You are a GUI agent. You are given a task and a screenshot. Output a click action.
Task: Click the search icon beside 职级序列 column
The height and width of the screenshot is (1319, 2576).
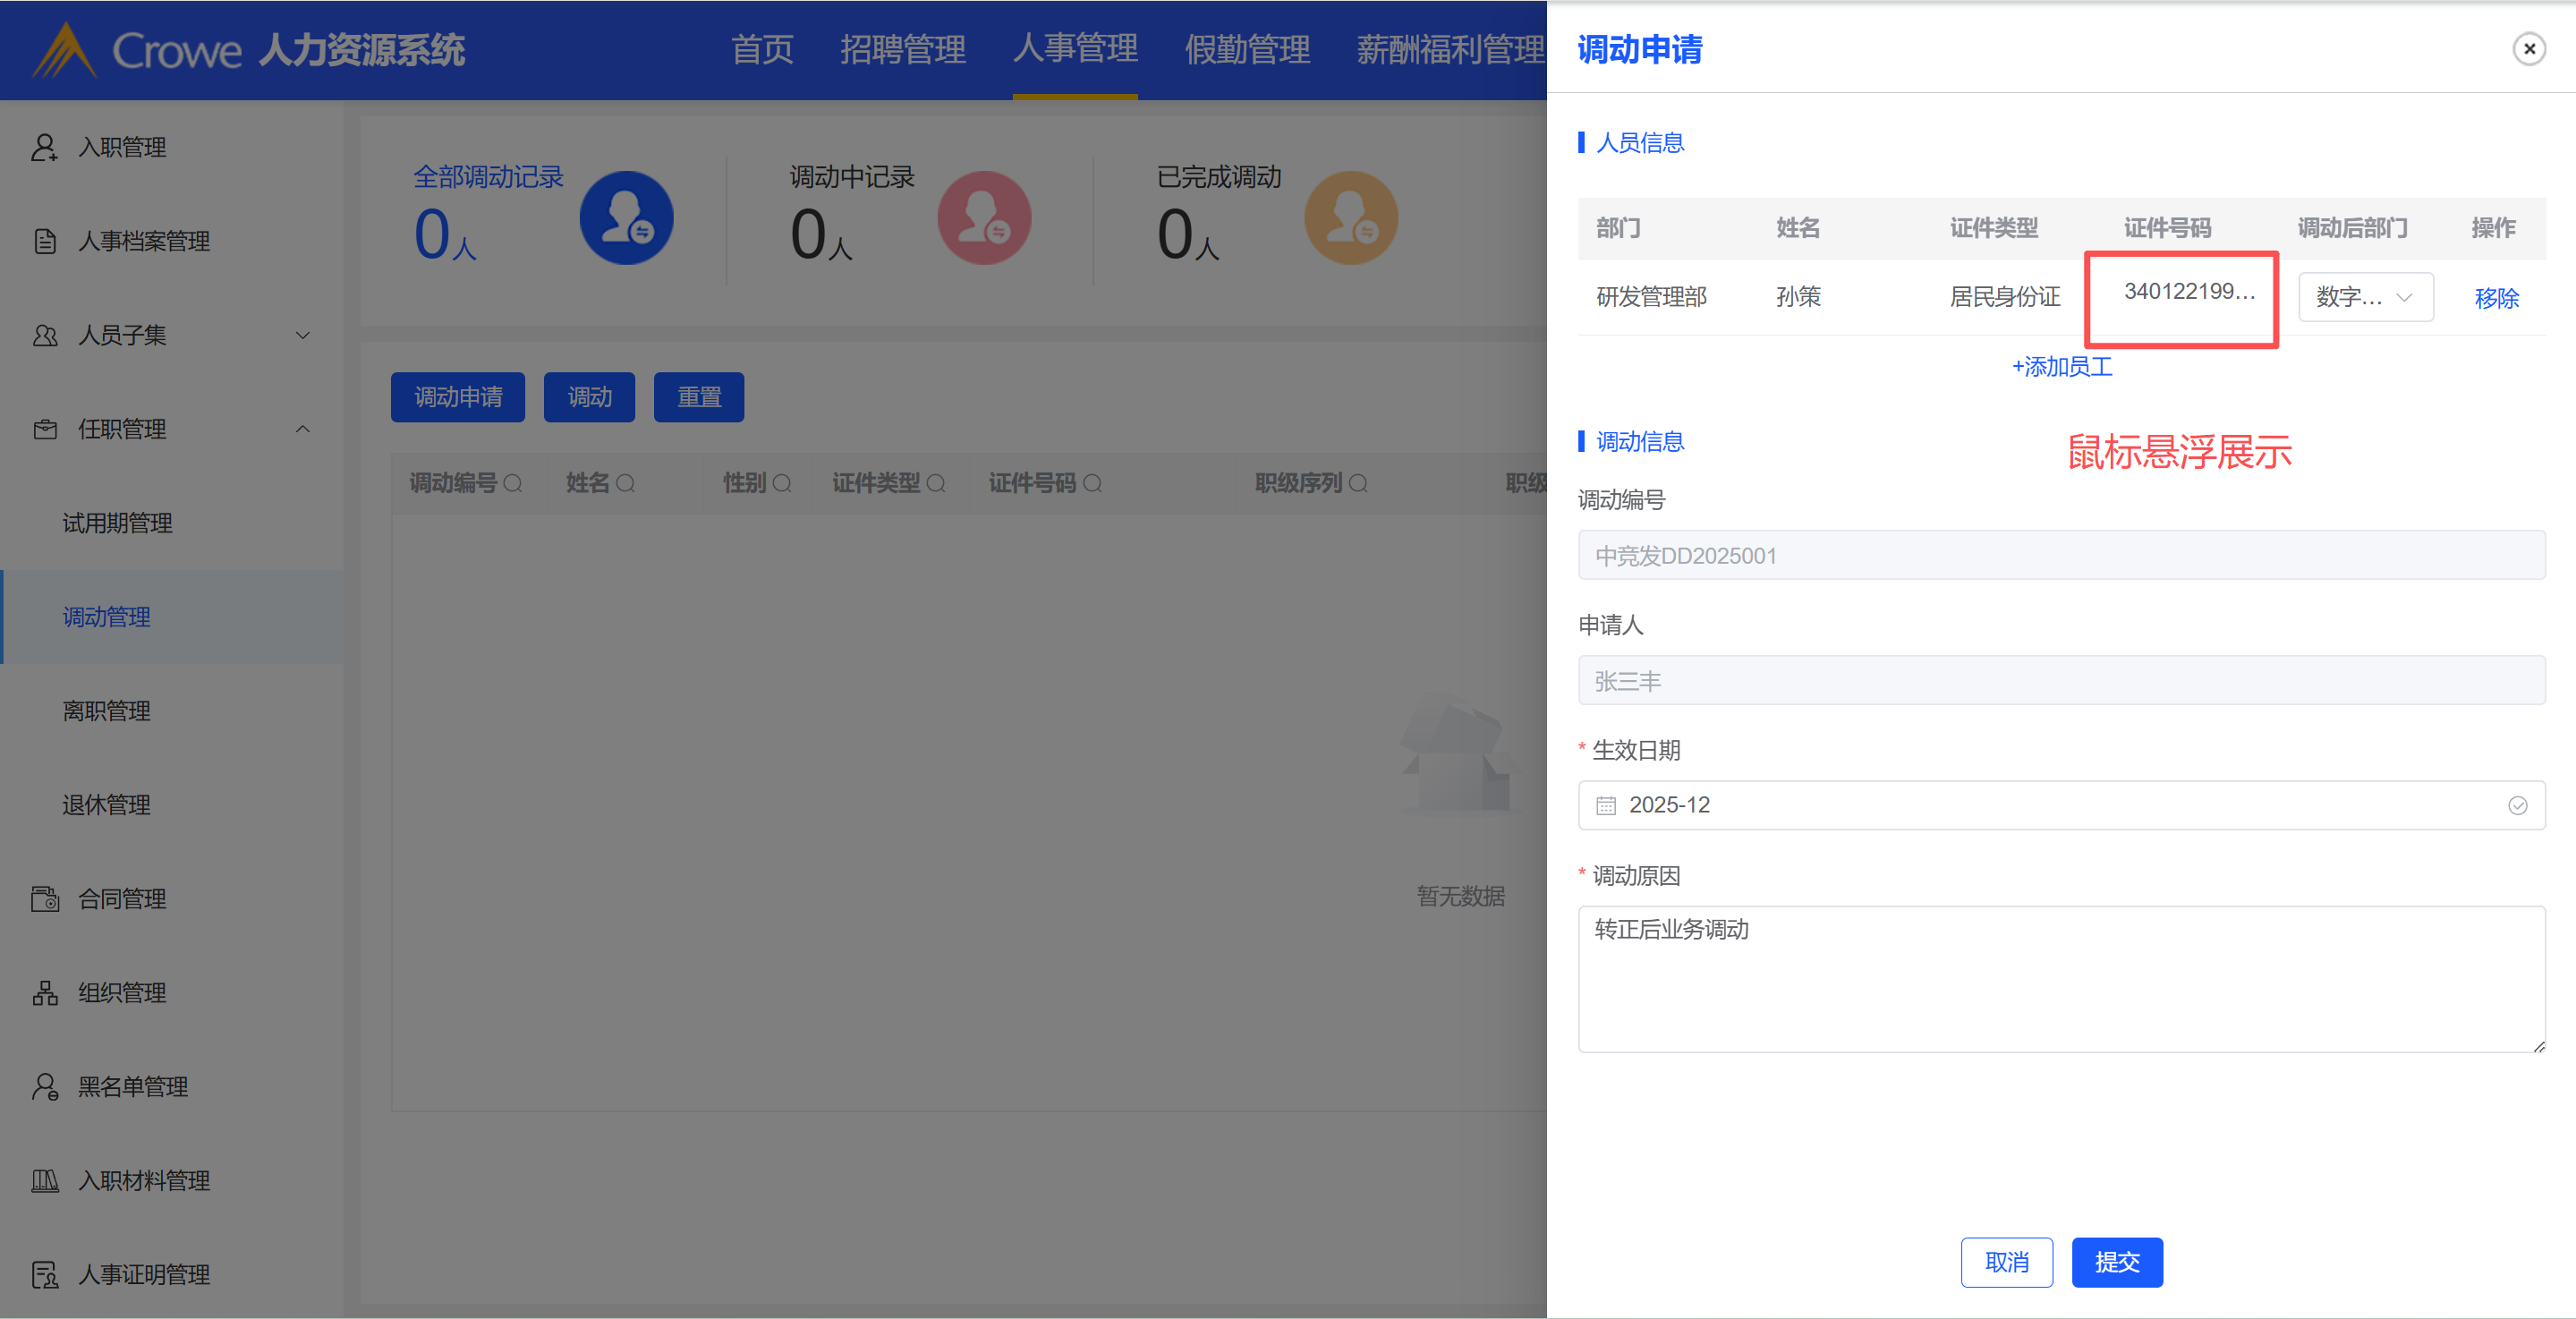[x=1358, y=484]
